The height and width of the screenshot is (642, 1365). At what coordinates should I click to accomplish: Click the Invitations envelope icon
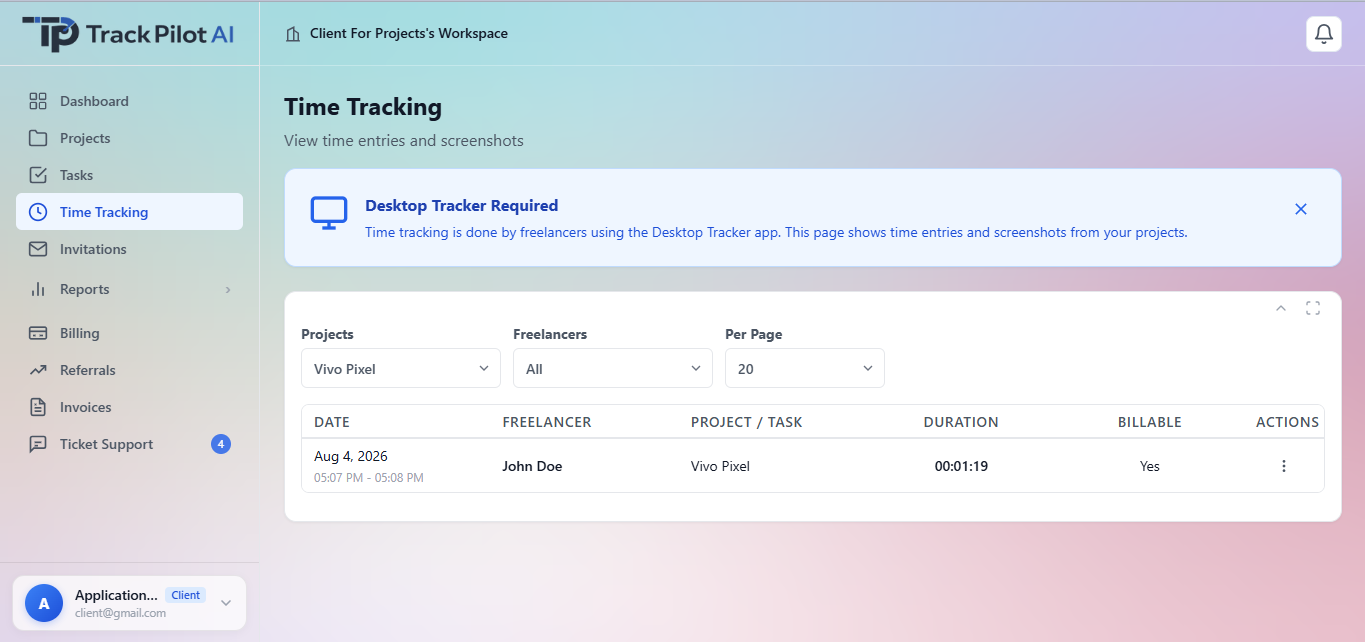[38, 249]
